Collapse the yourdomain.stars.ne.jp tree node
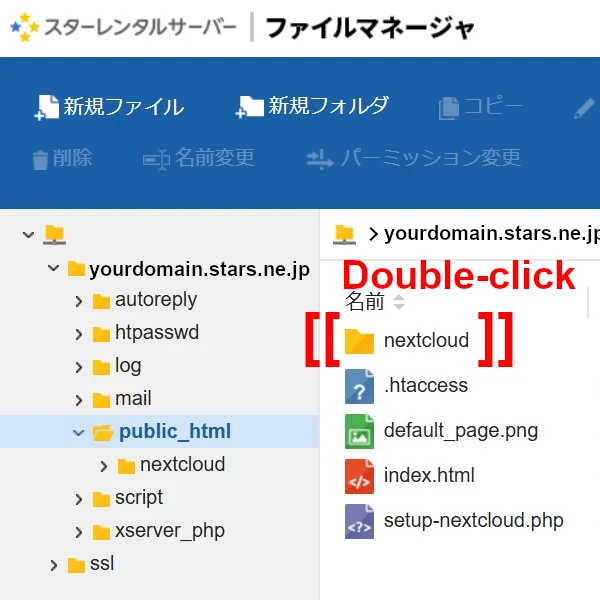This screenshot has height=600, width=600. click(x=54, y=268)
